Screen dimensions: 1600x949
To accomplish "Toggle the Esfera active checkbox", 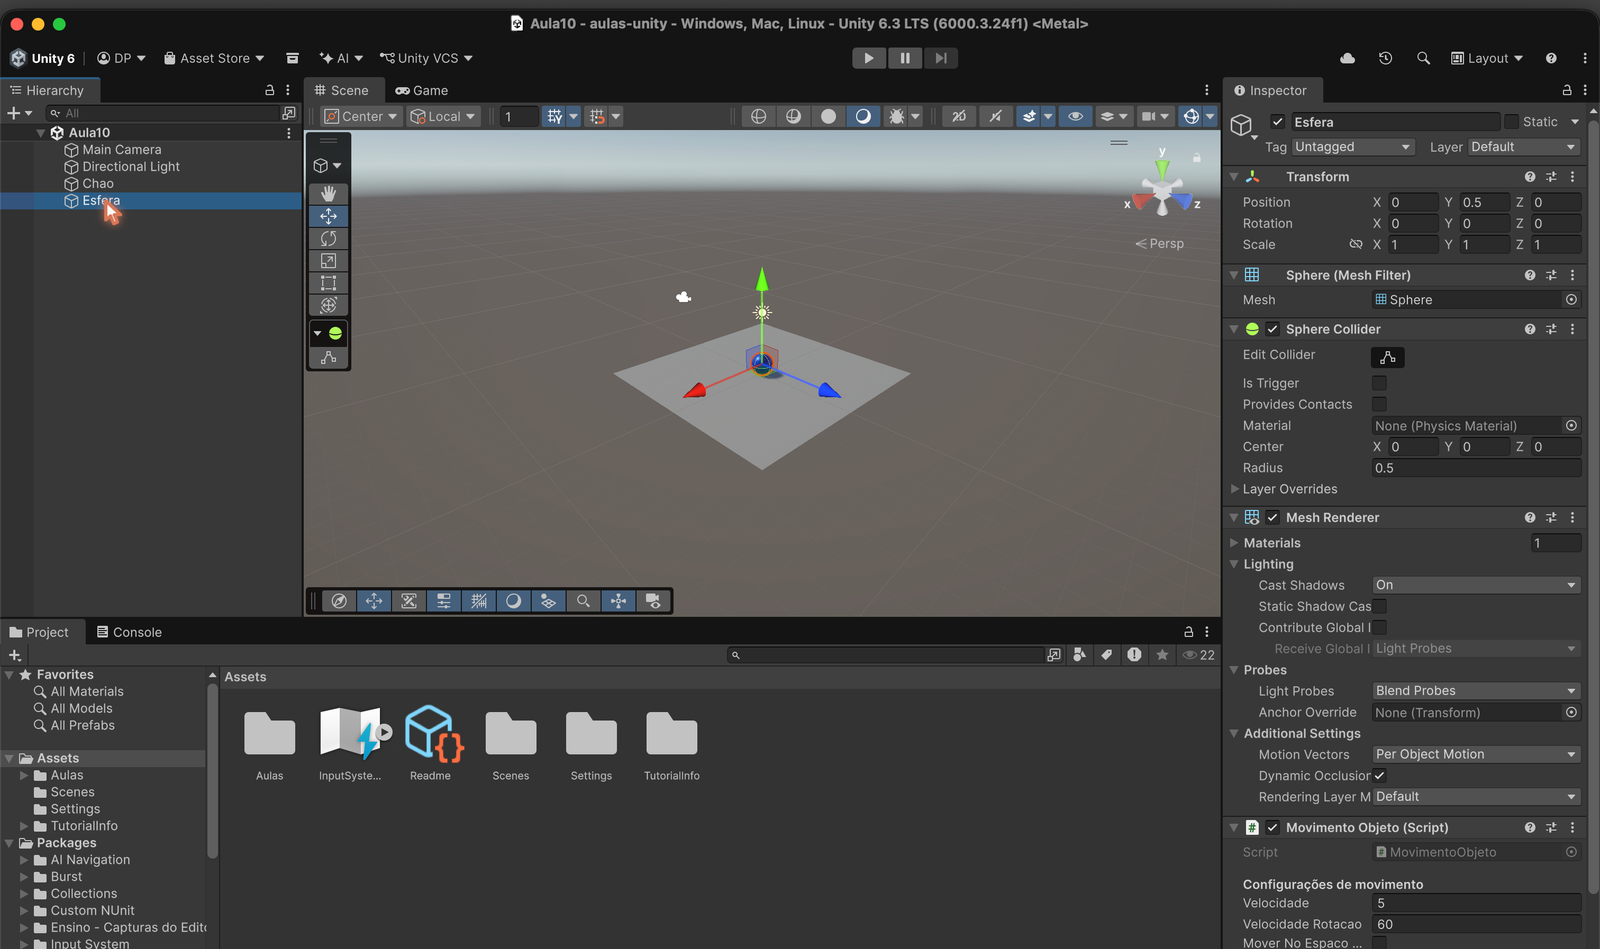I will 1277,122.
